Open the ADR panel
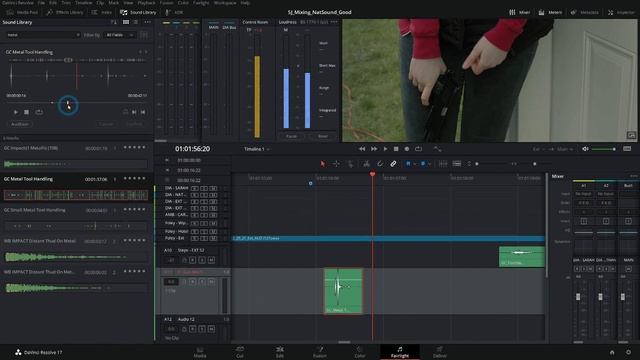This screenshot has width=640, height=360. pyautogui.click(x=174, y=12)
